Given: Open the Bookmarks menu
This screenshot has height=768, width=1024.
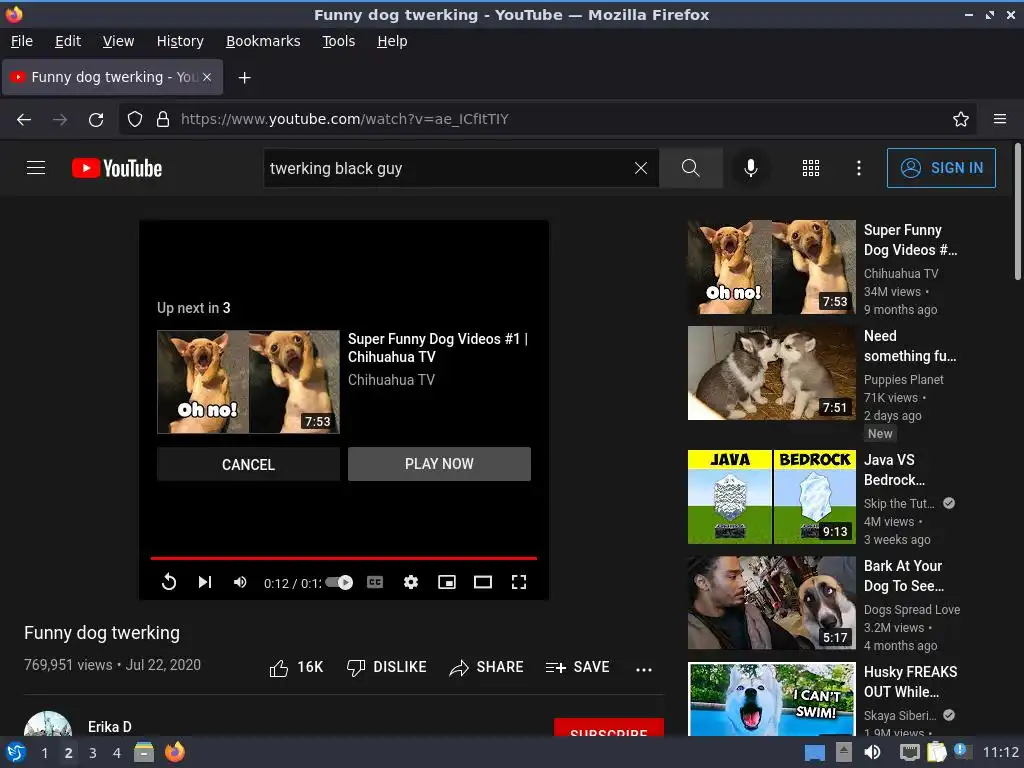Looking at the screenshot, I should click(x=263, y=41).
